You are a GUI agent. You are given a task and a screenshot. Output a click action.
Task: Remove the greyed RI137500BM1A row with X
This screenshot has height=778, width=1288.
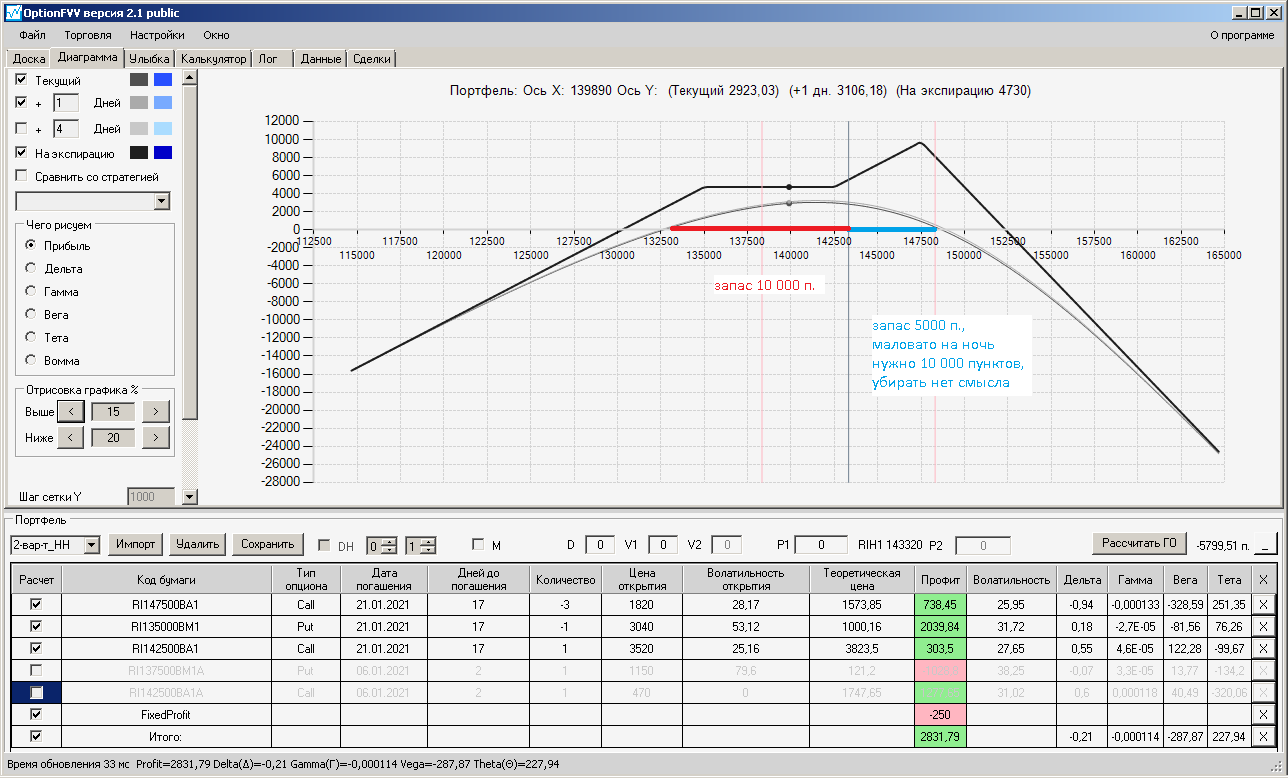click(1264, 670)
